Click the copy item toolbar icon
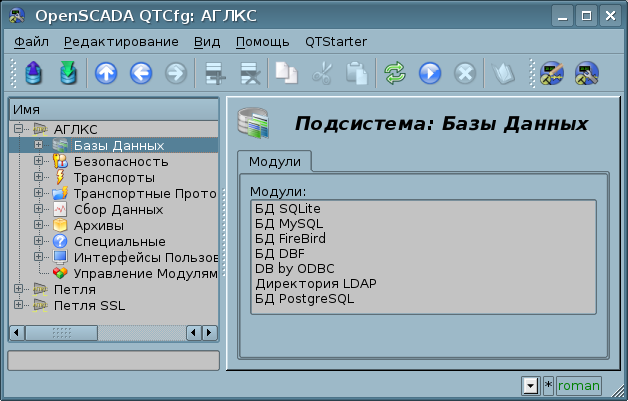The width and height of the screenshot is (628, 401). 286,73
